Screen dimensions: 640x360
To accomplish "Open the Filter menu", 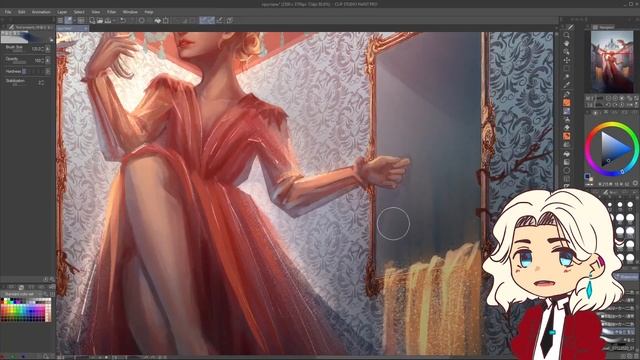I will [x=111, y=12].
